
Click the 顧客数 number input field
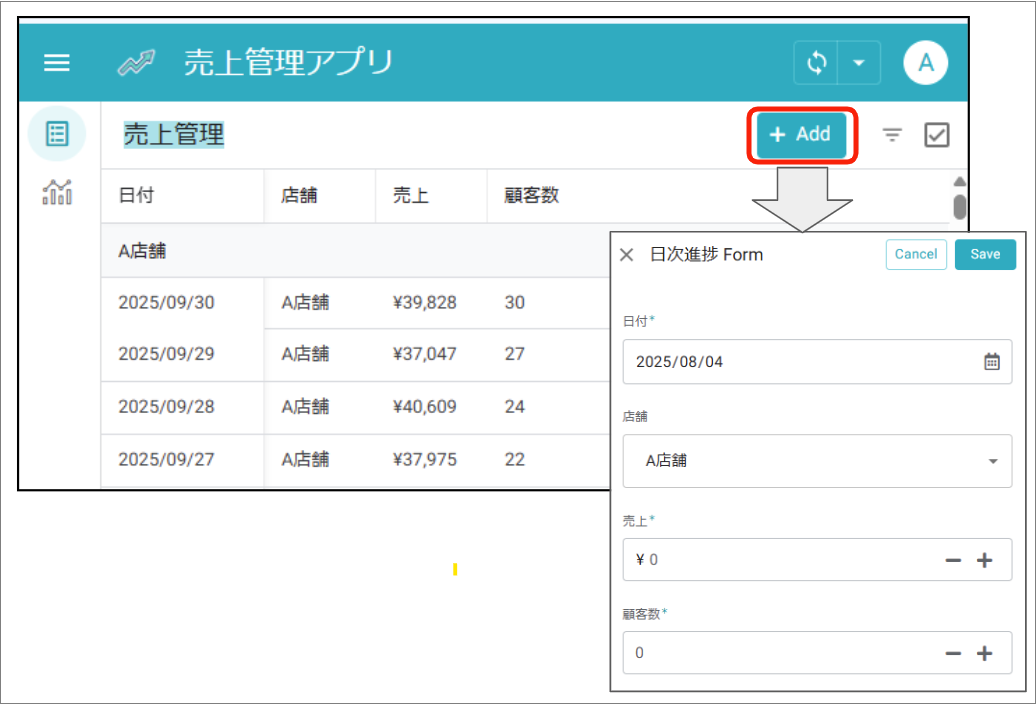coord(817,653)
